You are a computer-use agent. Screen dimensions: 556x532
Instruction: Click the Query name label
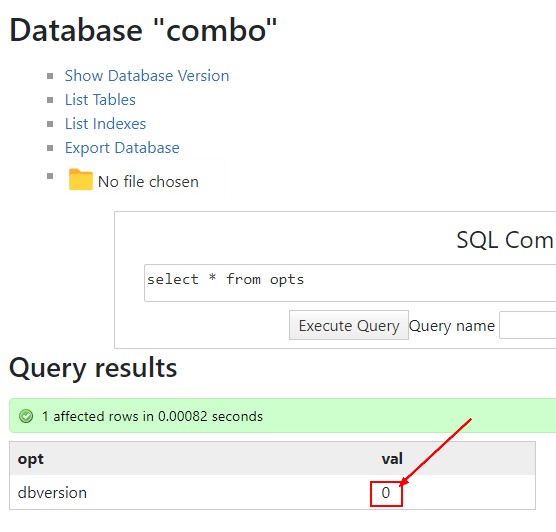[452, 326]
